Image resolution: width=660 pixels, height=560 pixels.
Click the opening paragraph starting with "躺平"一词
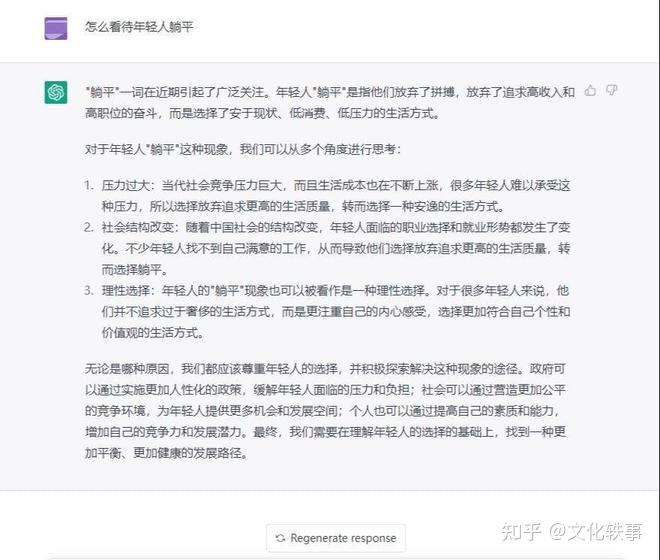click(x=330, y=102)
